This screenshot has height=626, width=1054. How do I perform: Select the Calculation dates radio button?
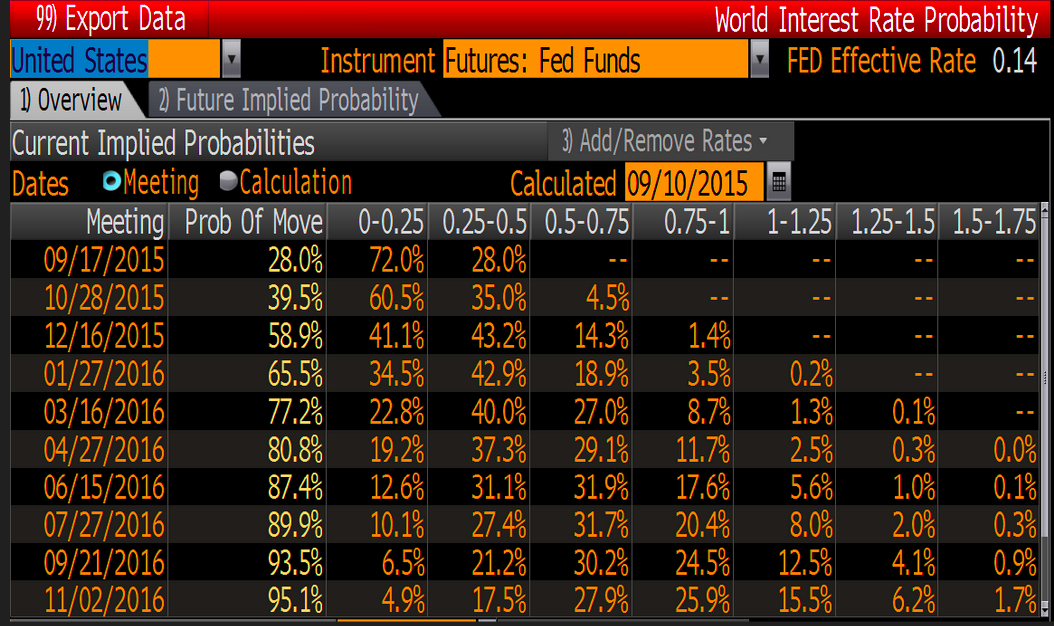(x=229, y=180)
